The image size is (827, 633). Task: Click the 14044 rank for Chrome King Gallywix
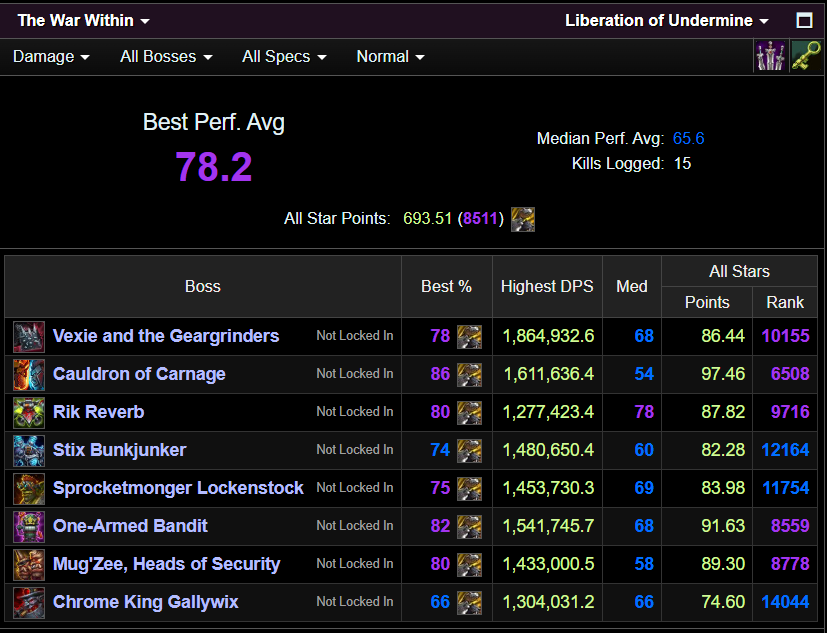(x=785, y=602)
